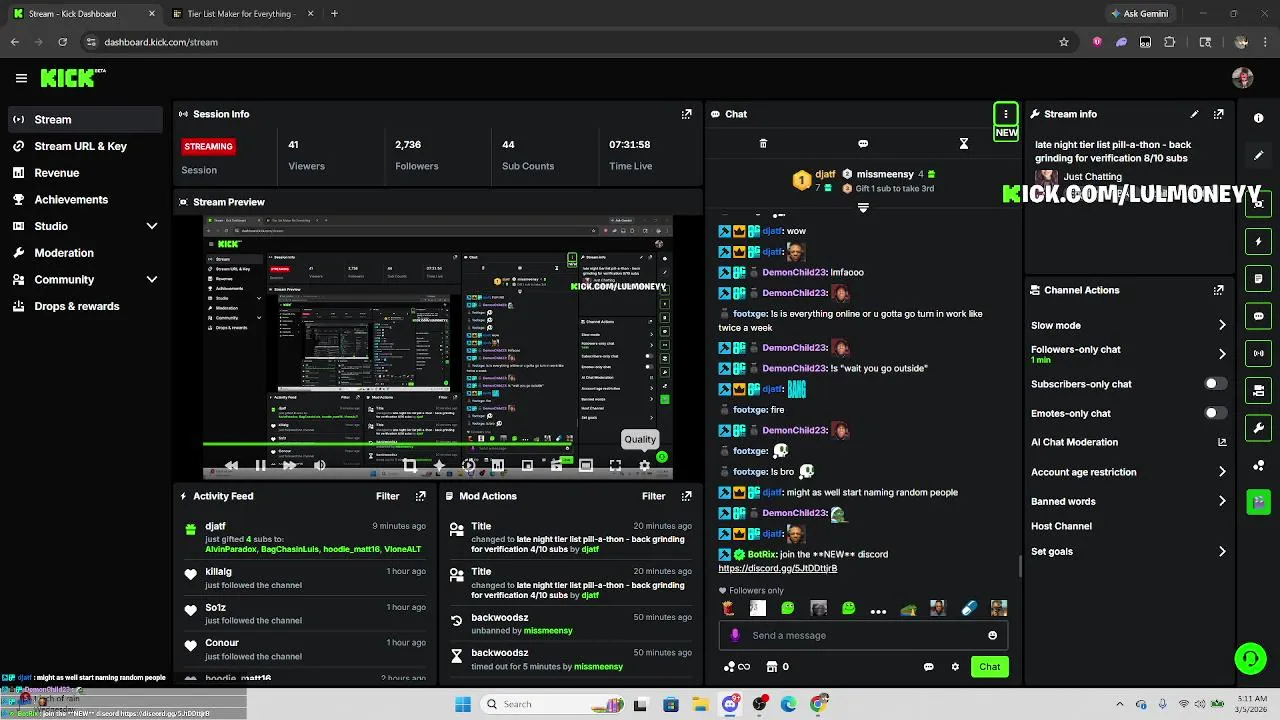The image size is (1280, 720).
Task: Pop out the Channel Actions panel
Action: coord(1218,290)
